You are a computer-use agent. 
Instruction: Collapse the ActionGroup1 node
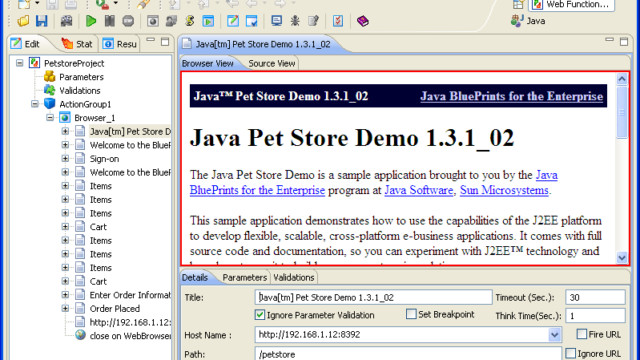(35, 104)
